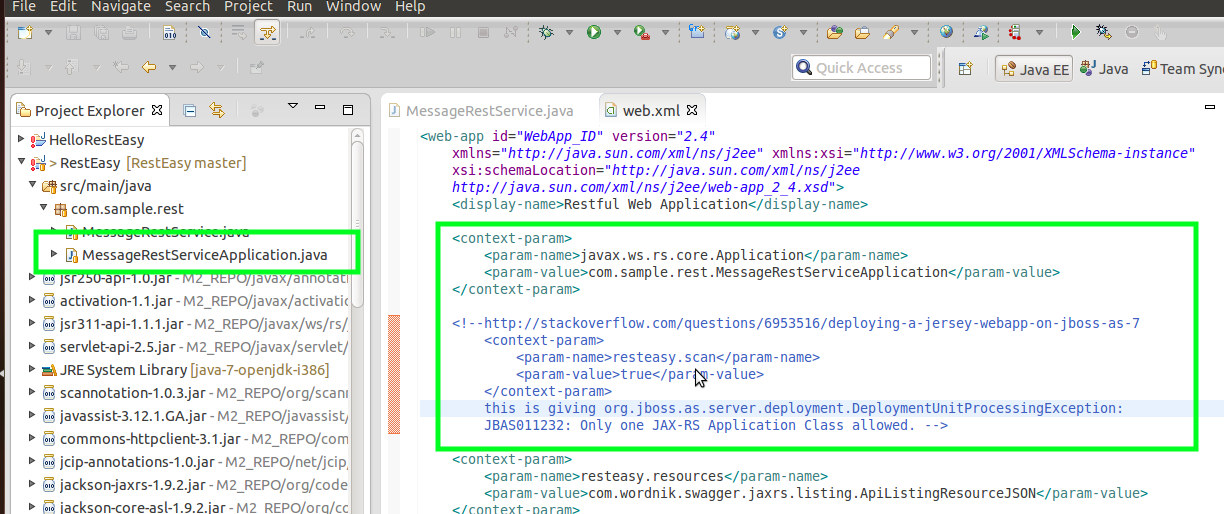Screen dimensions: 1224x514
Task: Open the Window menu
Action: tap(353, 7)
